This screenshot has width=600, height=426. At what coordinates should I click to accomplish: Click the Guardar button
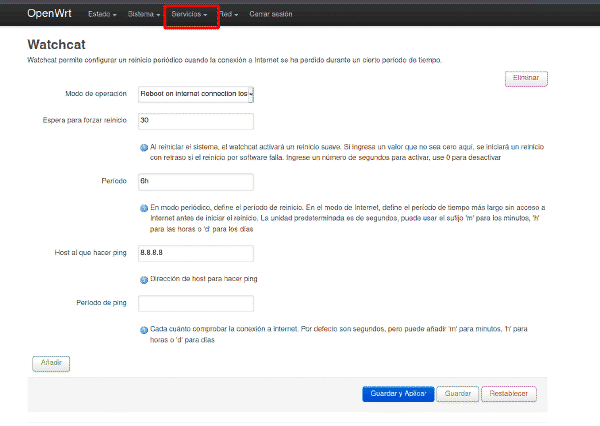click(458, 394)
